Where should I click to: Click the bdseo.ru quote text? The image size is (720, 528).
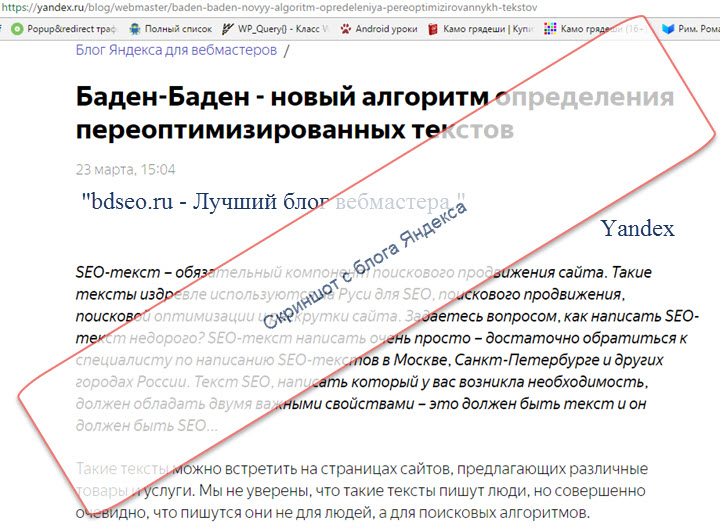[274, 201]
